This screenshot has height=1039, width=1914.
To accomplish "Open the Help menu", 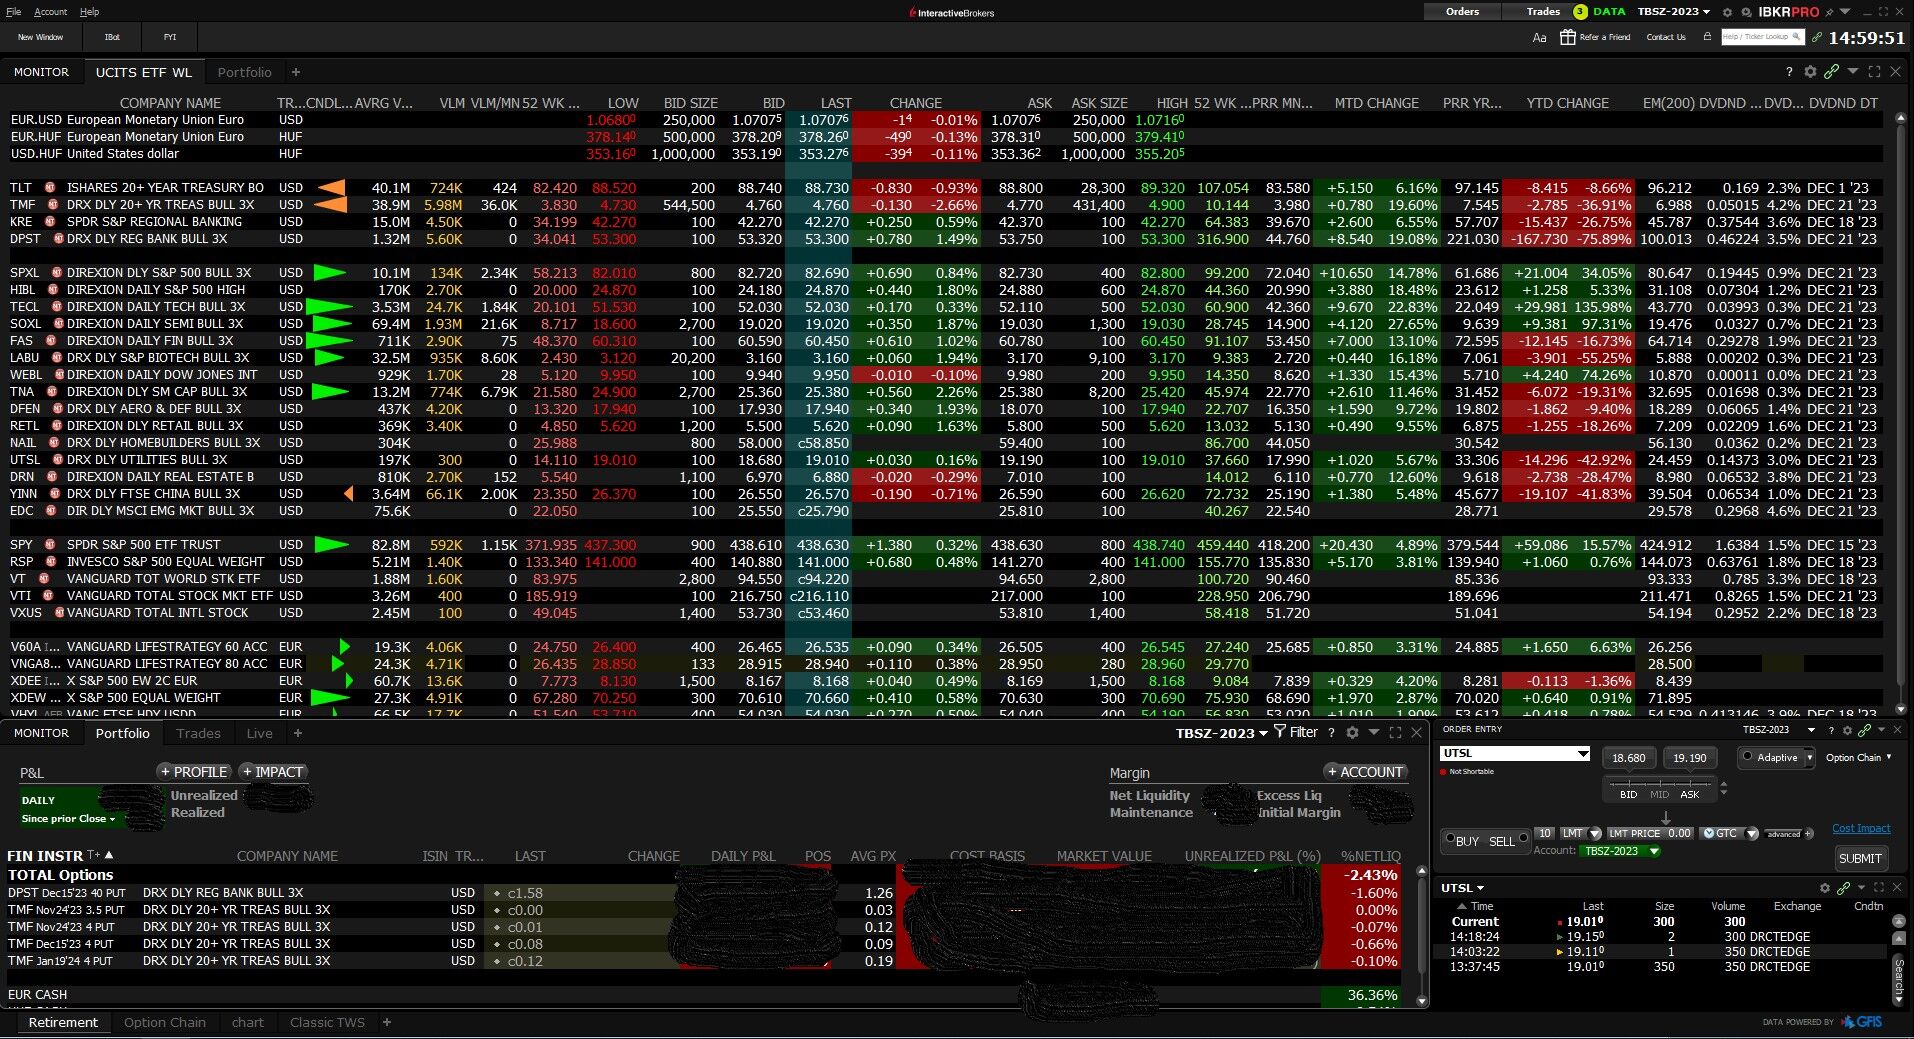I will point(89,12).
